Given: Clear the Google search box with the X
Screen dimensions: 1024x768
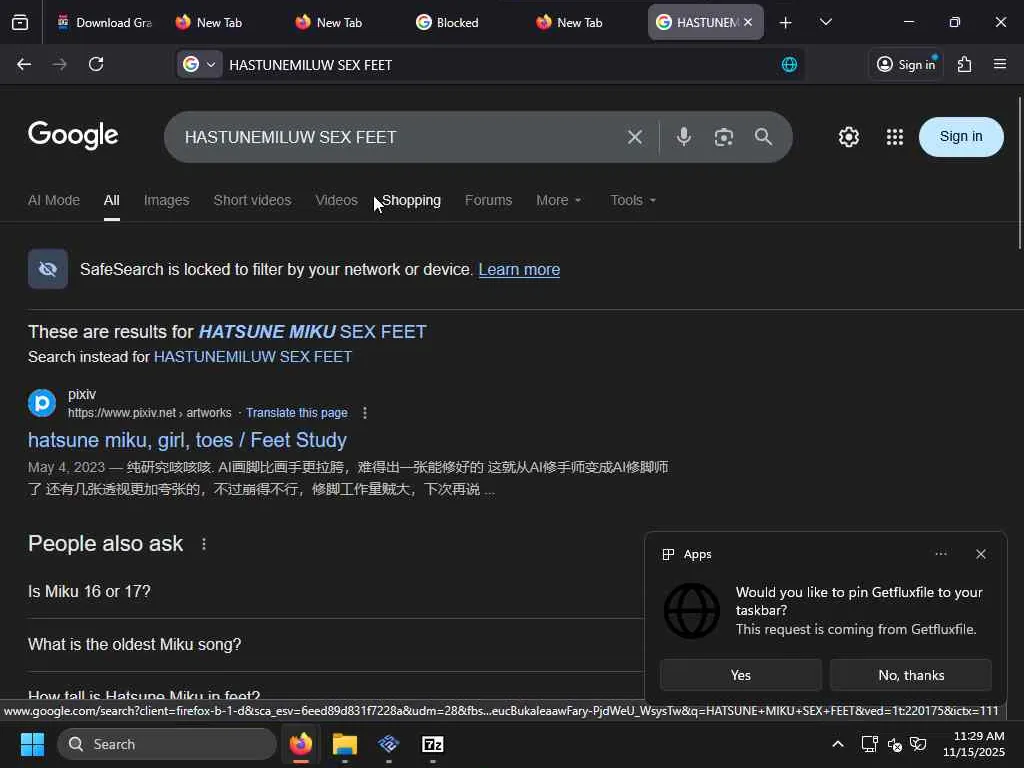Looking at the screenshot, I should [x=635, y=137].
